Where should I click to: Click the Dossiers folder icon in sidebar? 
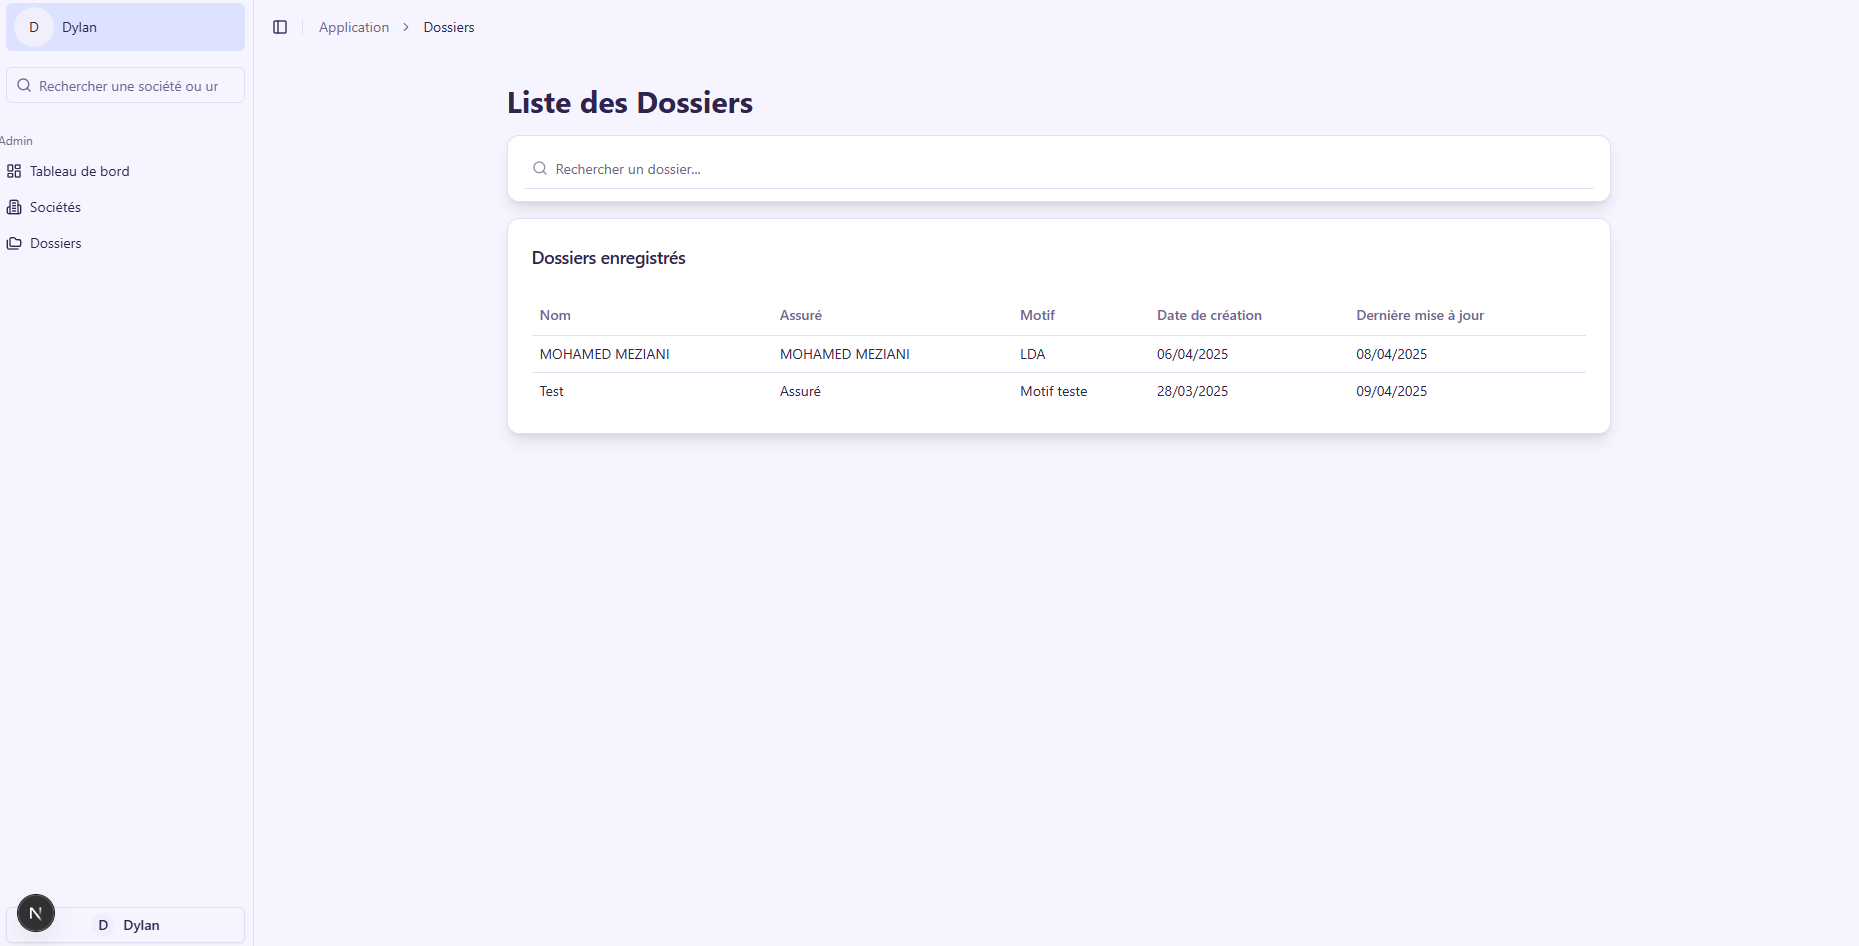[x=14, y=243]
